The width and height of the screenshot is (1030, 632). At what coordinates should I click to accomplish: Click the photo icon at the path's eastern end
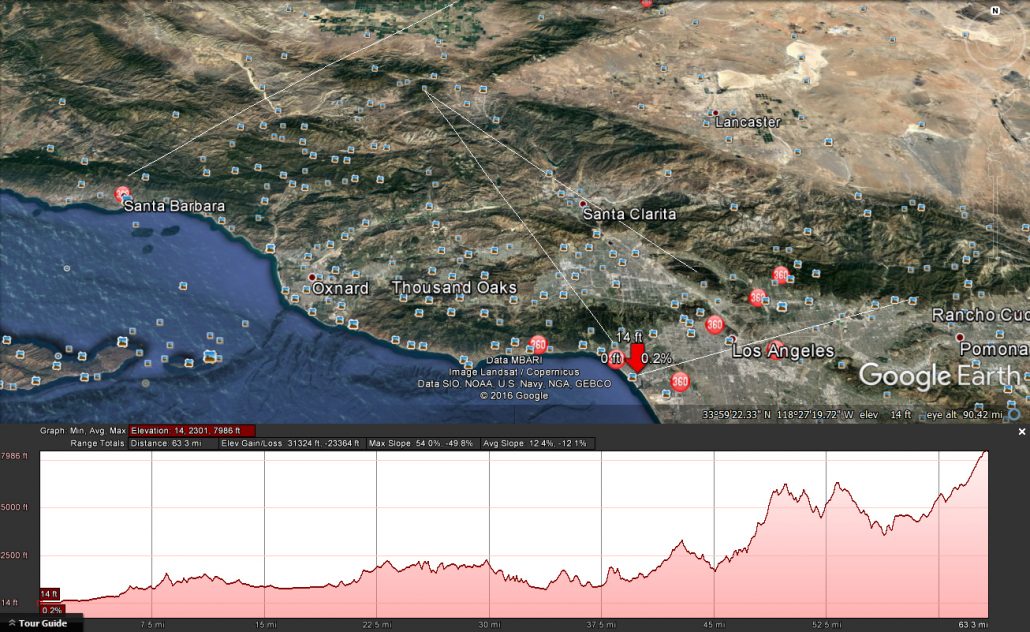[x=912, y=300]
